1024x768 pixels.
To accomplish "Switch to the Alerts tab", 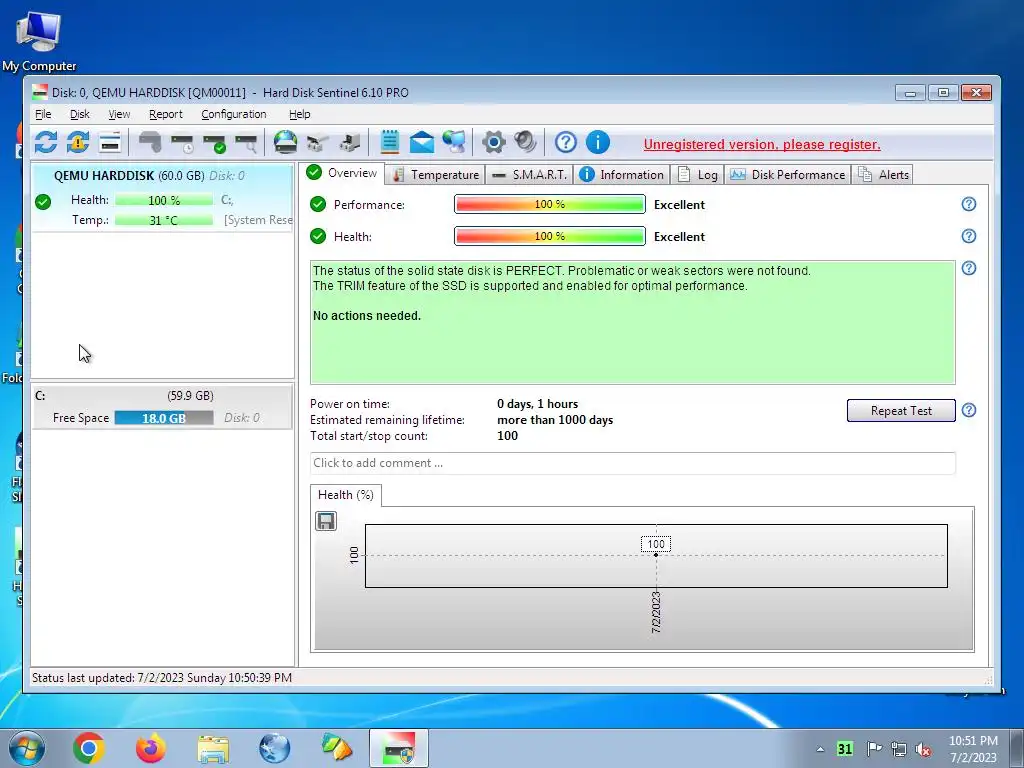I will coord(884,174).
